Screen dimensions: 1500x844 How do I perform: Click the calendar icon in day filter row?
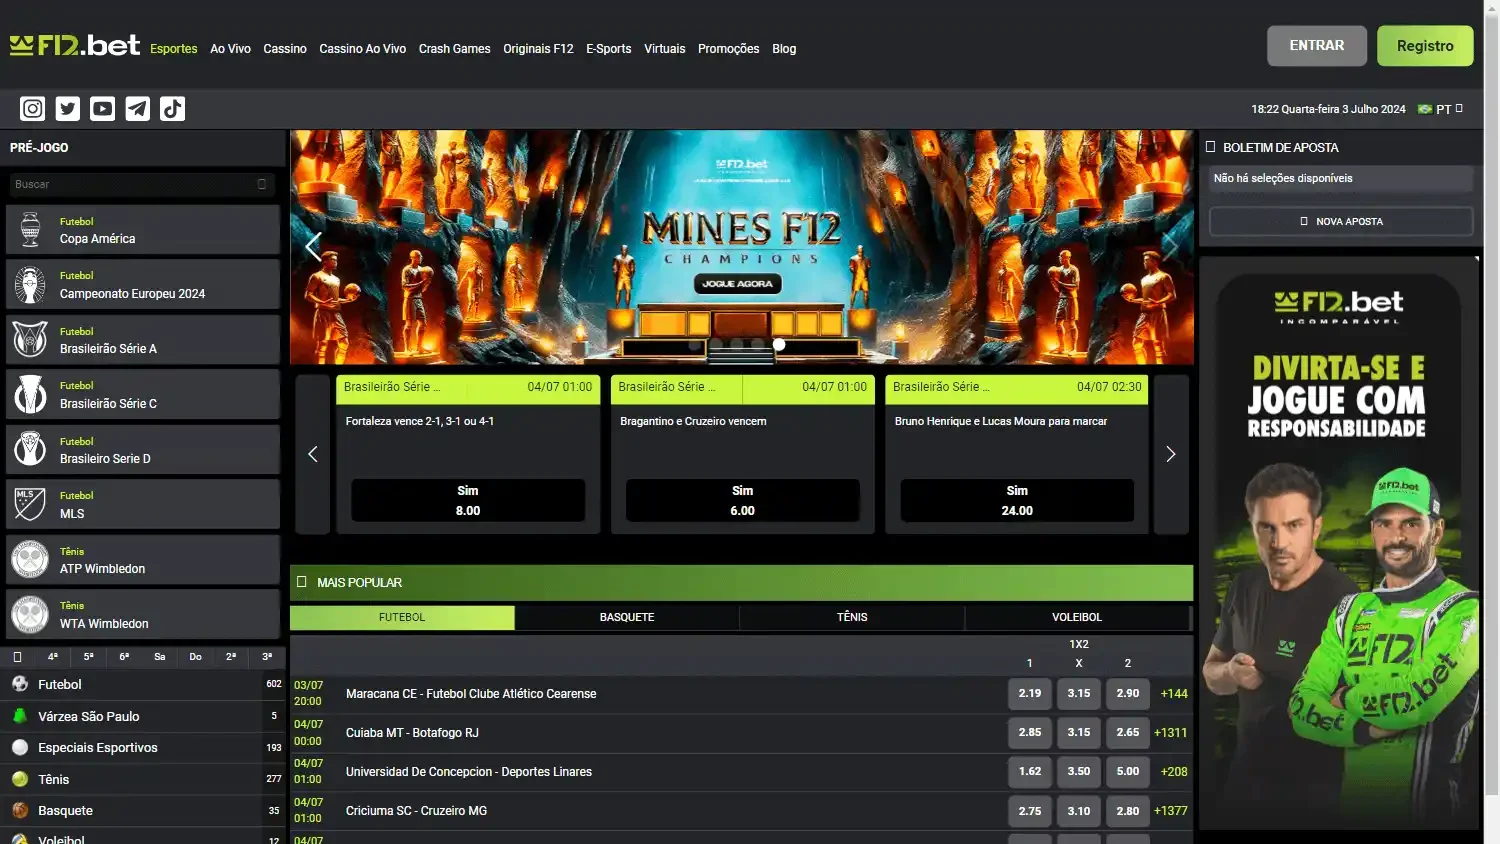point(17,657)
